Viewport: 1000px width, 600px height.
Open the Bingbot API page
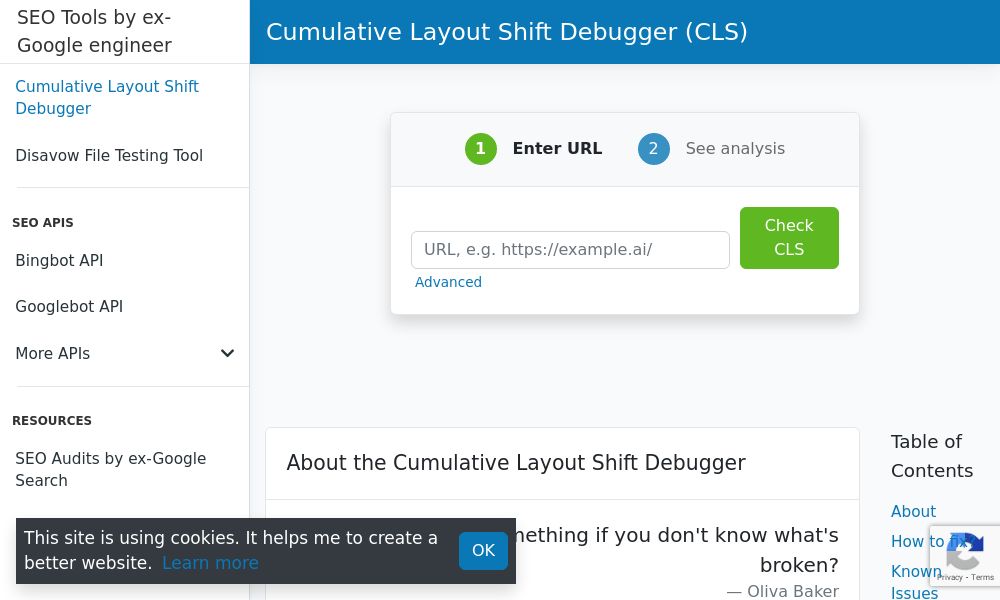click(x=59, y=261)
